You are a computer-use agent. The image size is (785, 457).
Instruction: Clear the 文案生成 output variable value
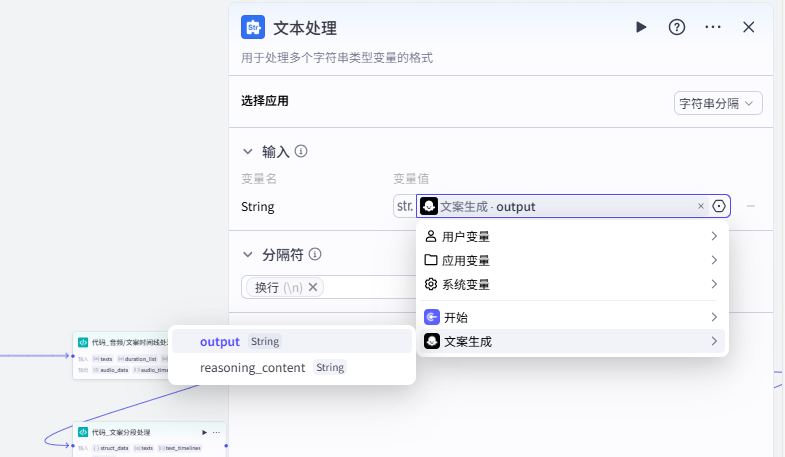coord(700,207)
